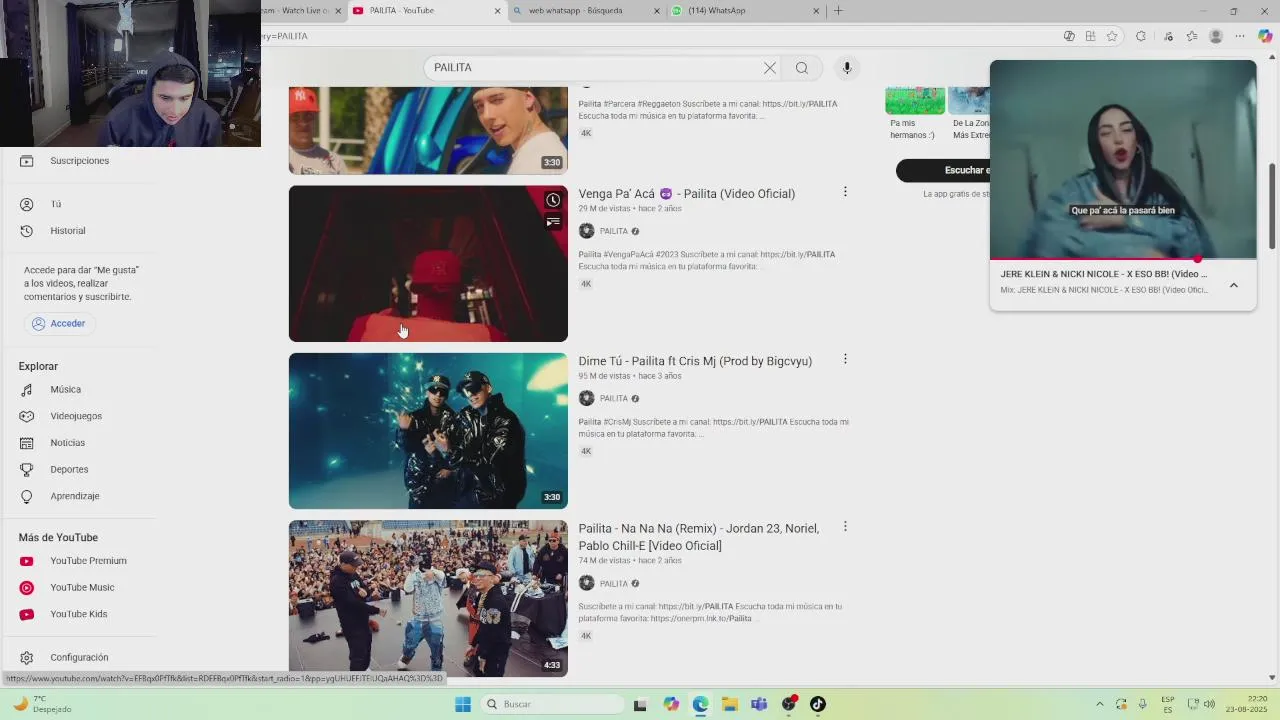The width and height of the screenshot is (1280, 720).
Task: Open Configuración in the sidebar
Action: (79, 658)
